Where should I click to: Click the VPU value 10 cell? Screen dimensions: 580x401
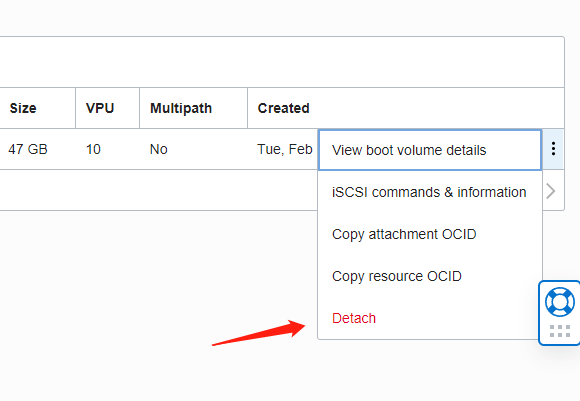pyautogui.click(x=93, y=149)
